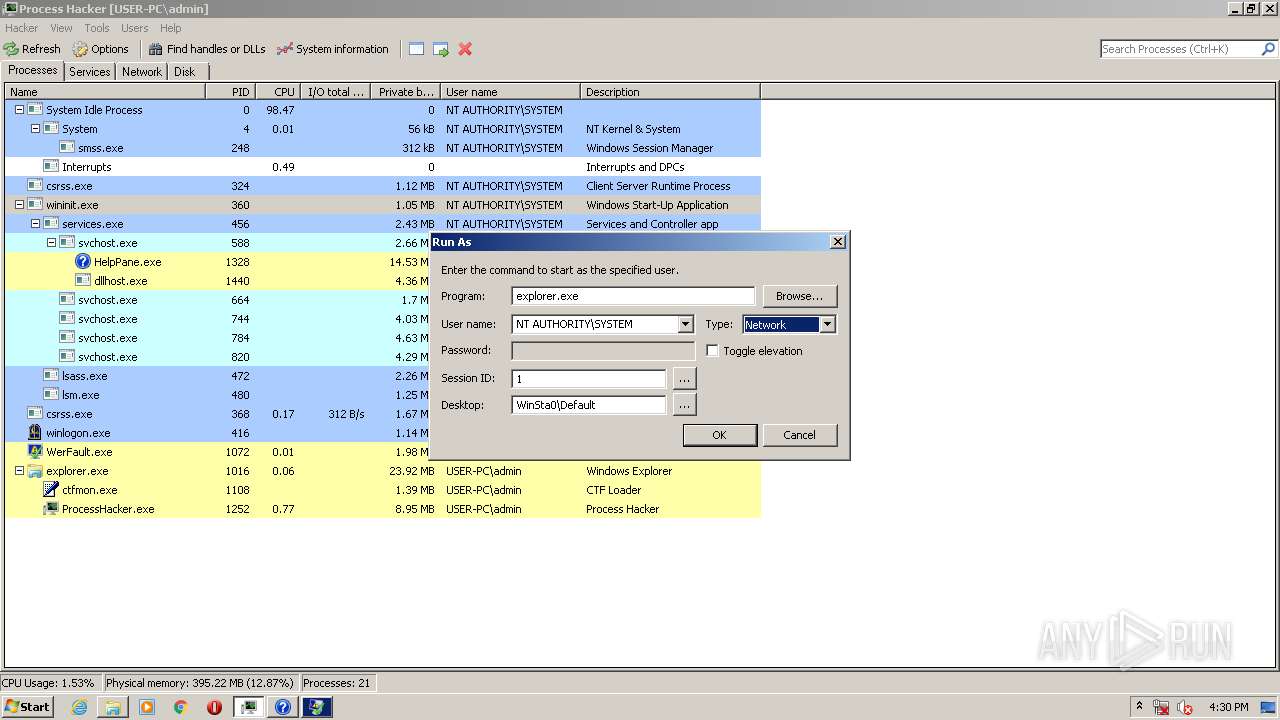Click the Browse... button
Viewport: 1280px width, 720px height.
[x=800, y=296]
